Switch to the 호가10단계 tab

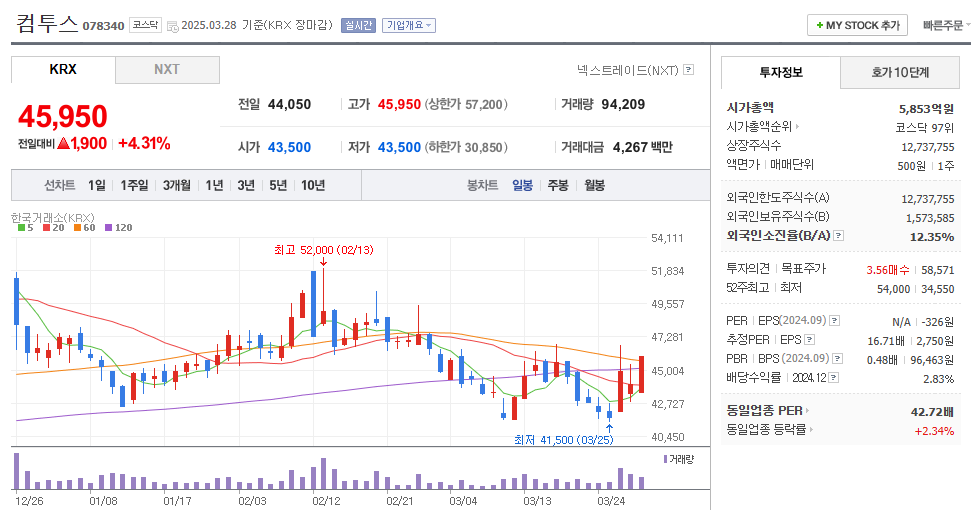pyautogui.click(x=900, y=72)
